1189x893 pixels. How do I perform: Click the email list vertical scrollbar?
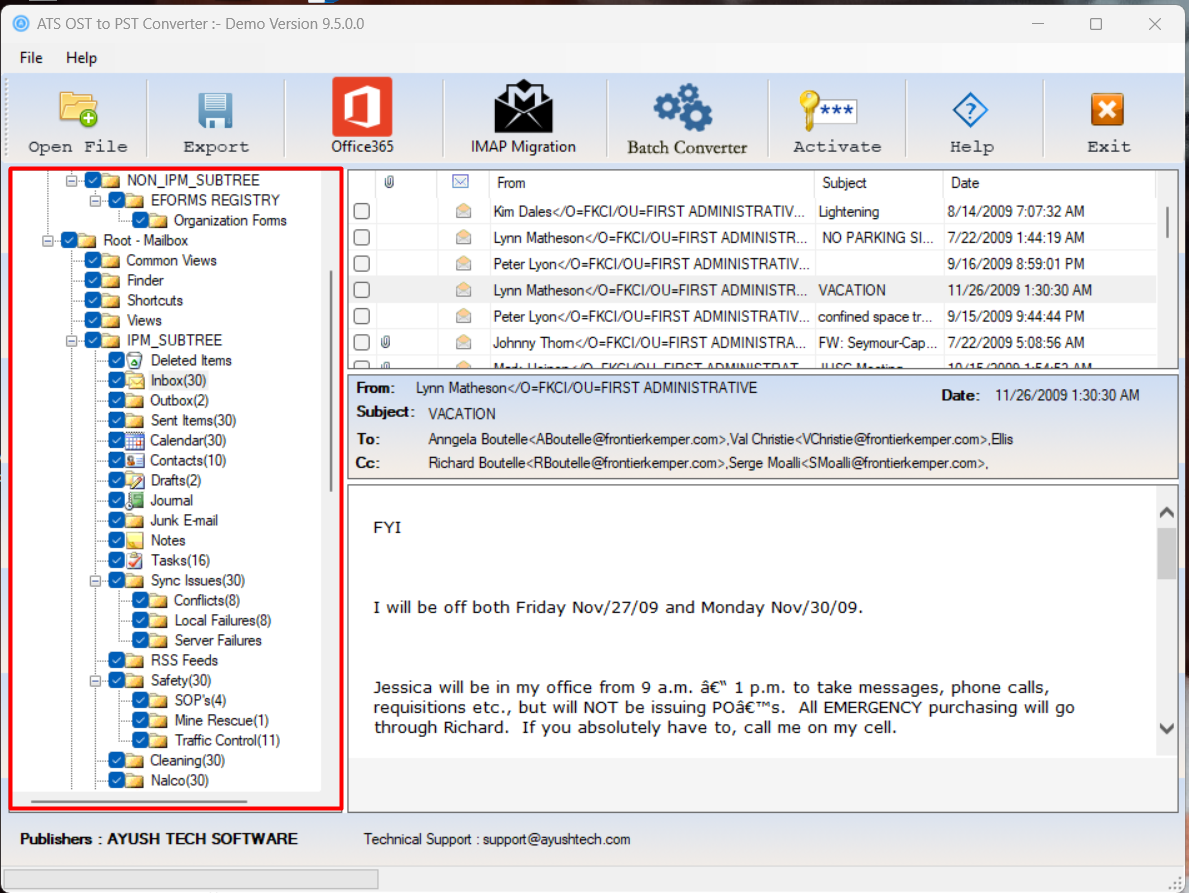pyautogui.click(x=1166, y=221)
